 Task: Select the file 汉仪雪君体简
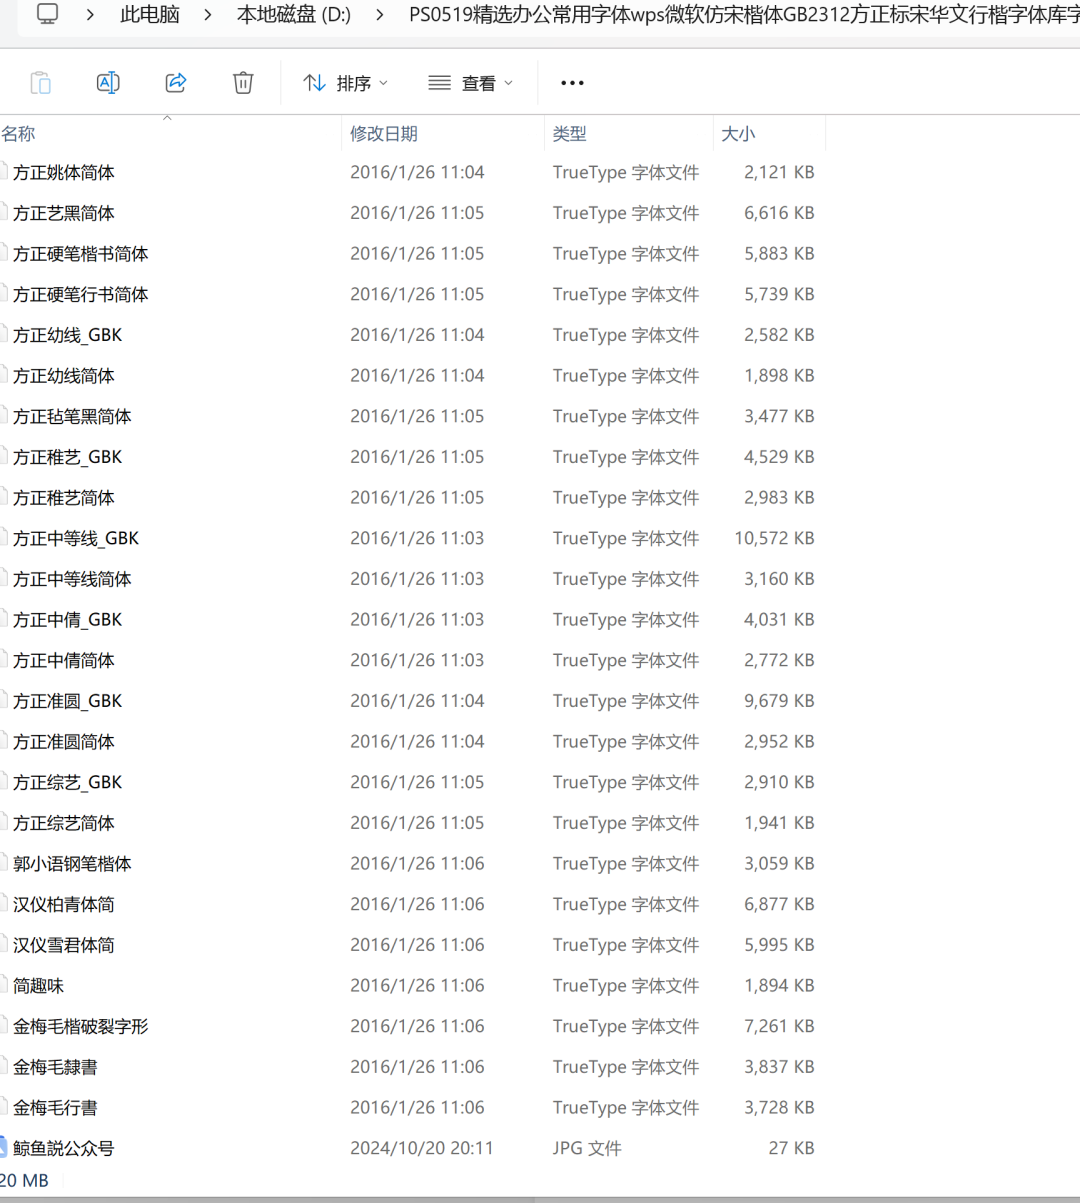point(64,945)
